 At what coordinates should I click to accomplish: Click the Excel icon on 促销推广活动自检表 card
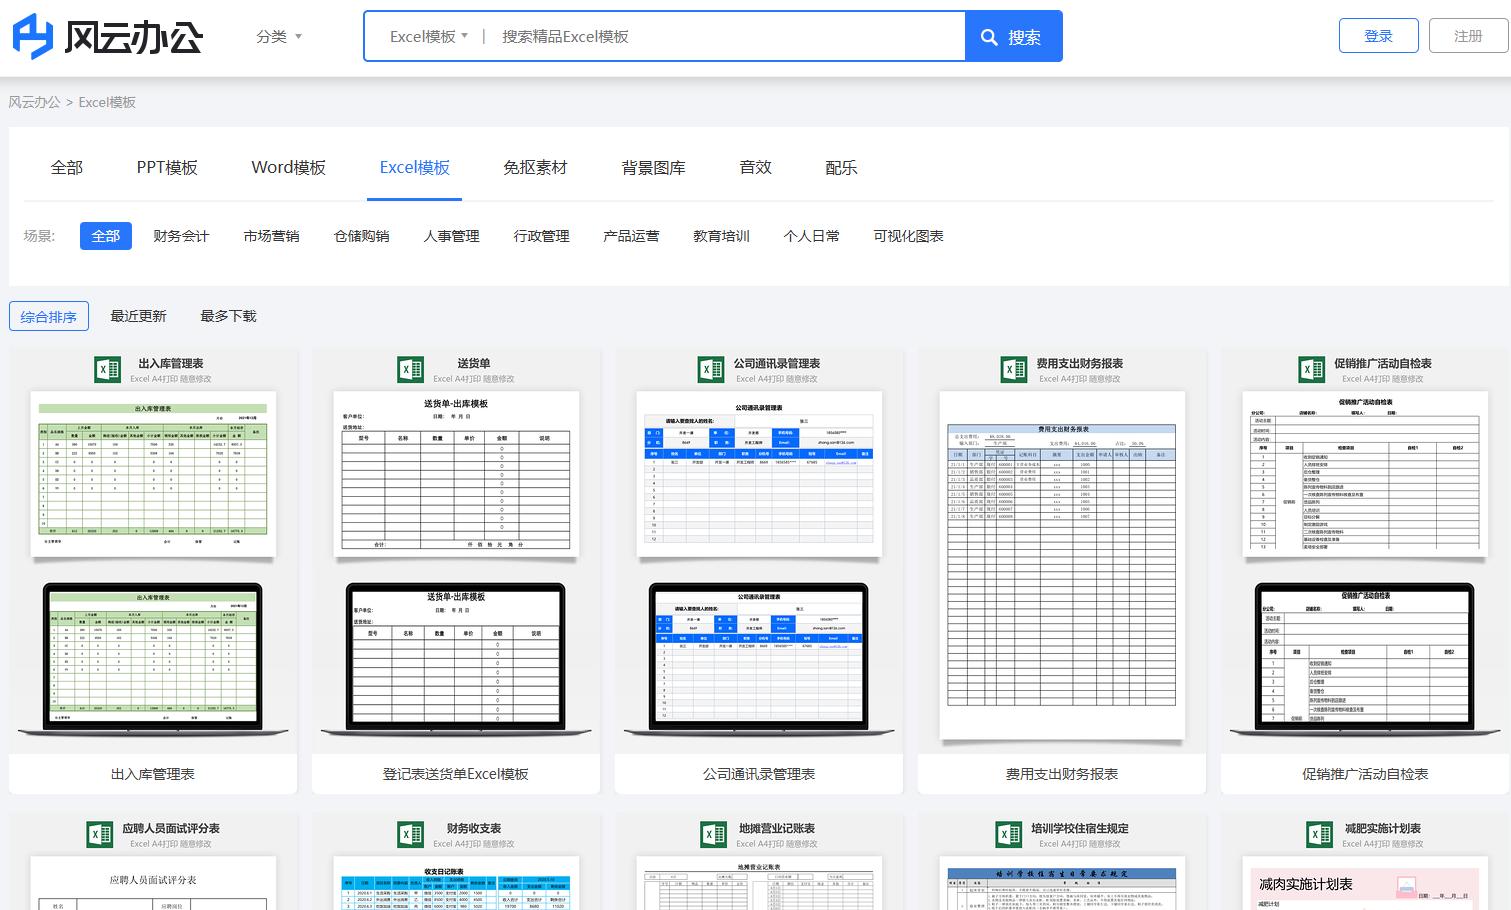[x=1312, y=369]
